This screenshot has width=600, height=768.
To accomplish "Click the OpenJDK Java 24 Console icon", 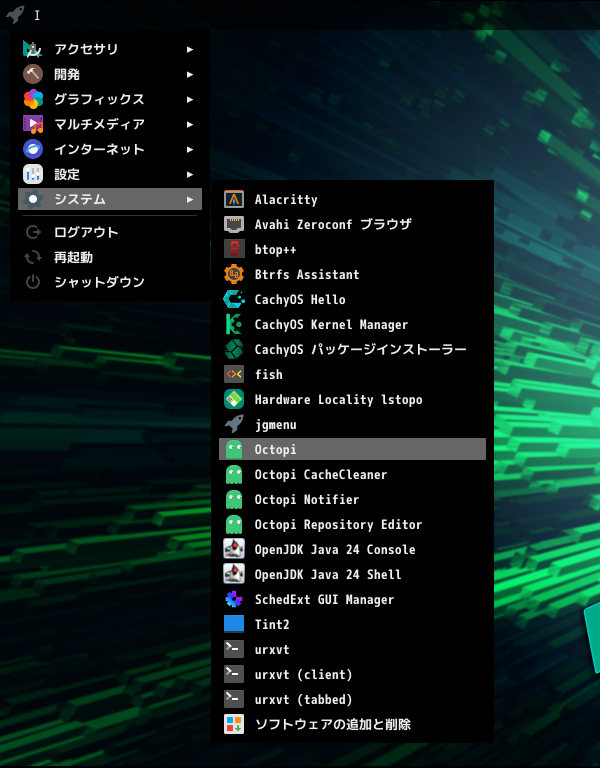I will pyautogui.click(x=234, y=549).
